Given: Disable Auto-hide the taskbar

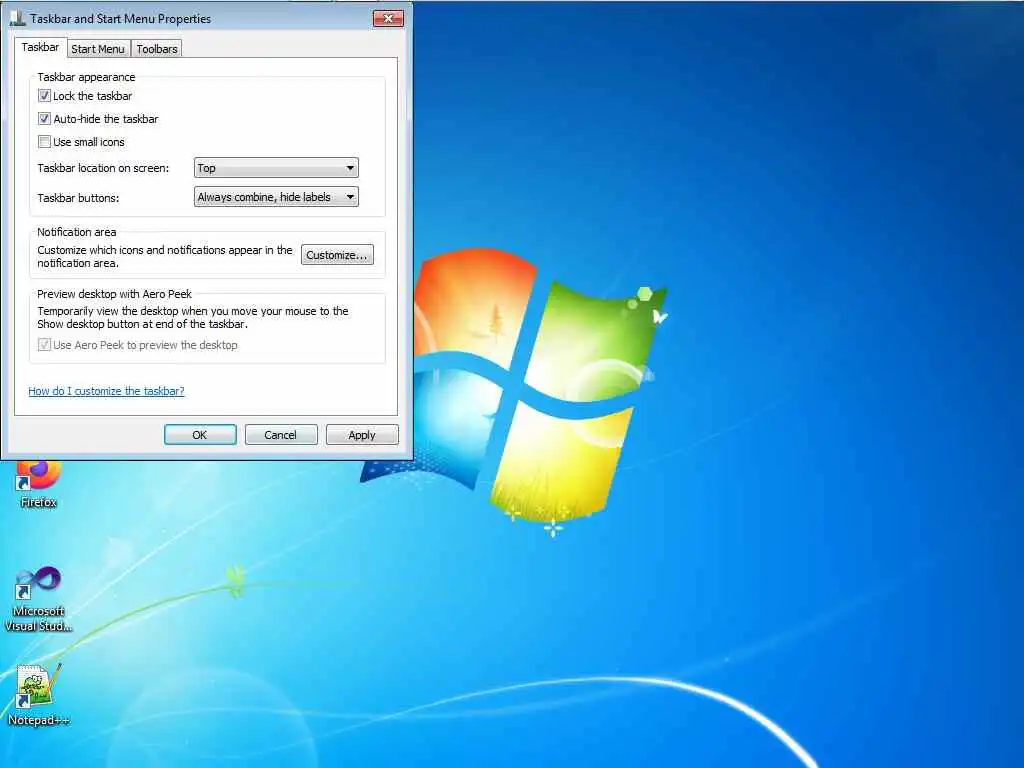Looking at the screenshot, I should [44, 119].
